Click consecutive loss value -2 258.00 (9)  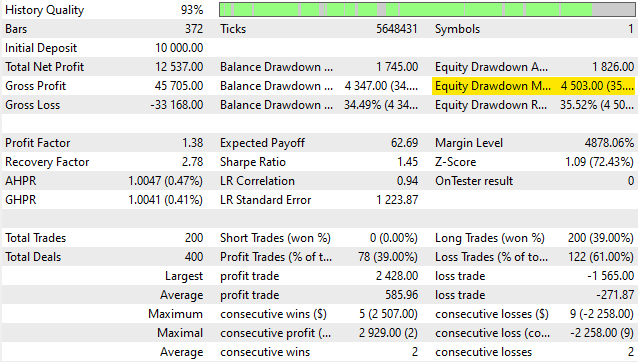coord(602,333)
